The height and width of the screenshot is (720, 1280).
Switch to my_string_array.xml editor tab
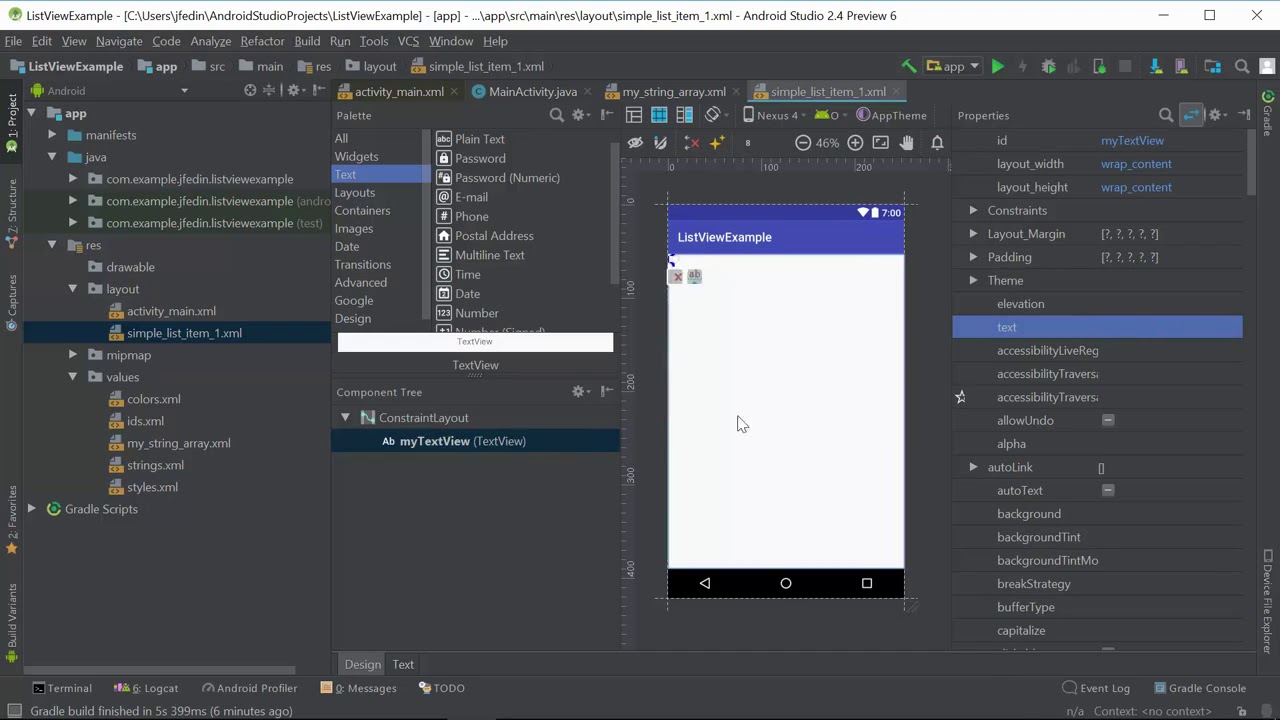point(673,91)
